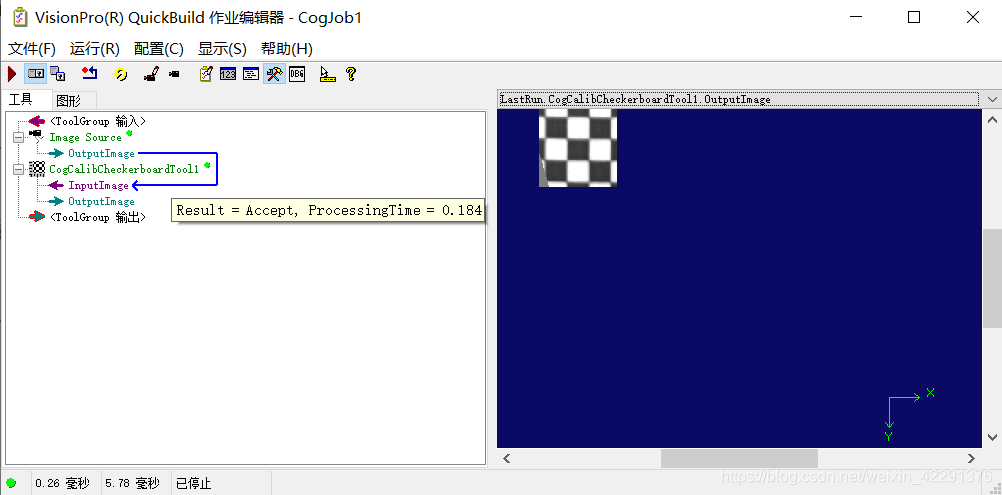Maximize the QuickBuild window
Image resolution: width=1002 pixels, height=495 pixels.
(914, 17)
